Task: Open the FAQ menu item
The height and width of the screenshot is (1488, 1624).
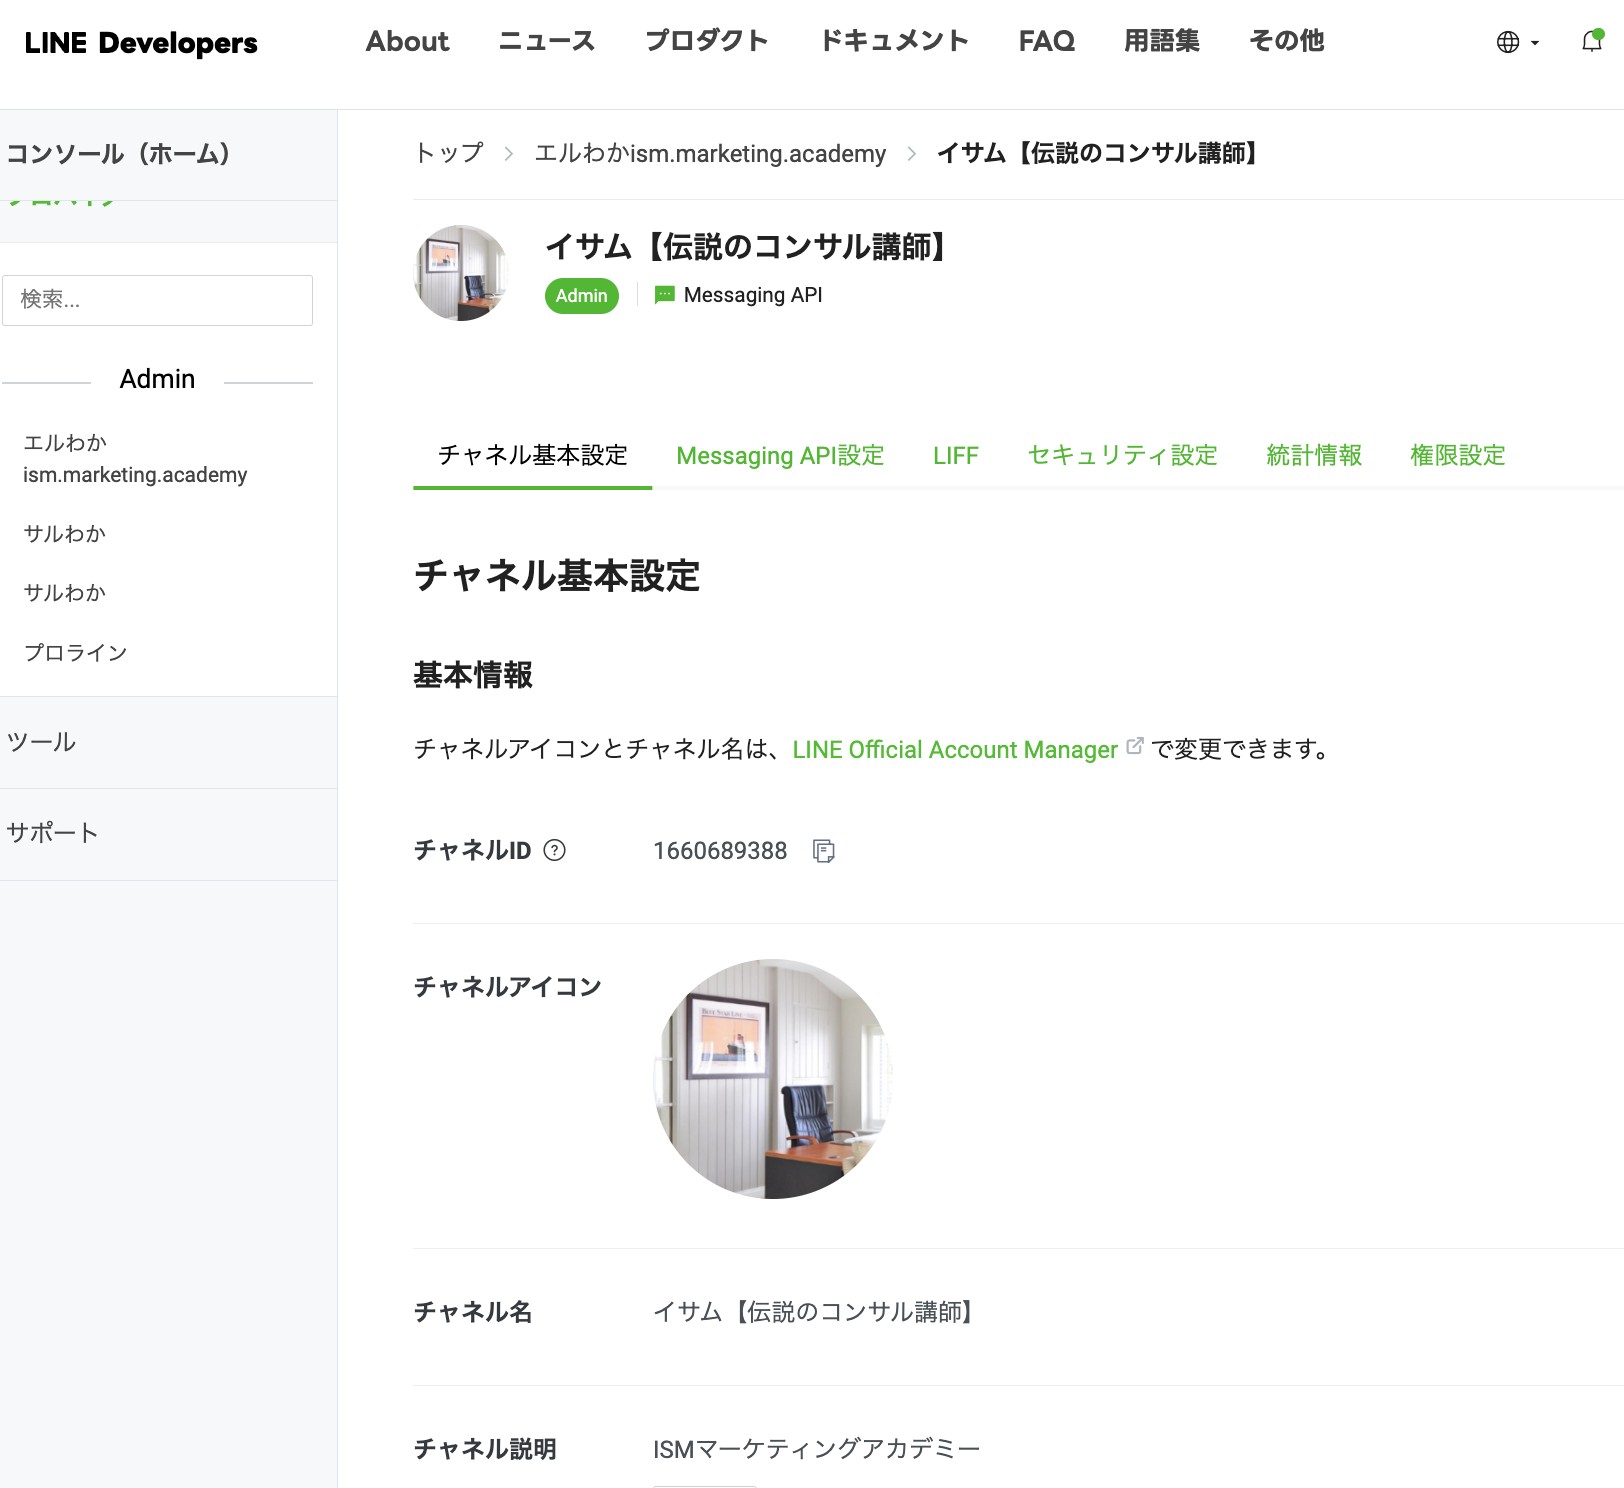Action: pyautogui.click(x=1046, y=41)
